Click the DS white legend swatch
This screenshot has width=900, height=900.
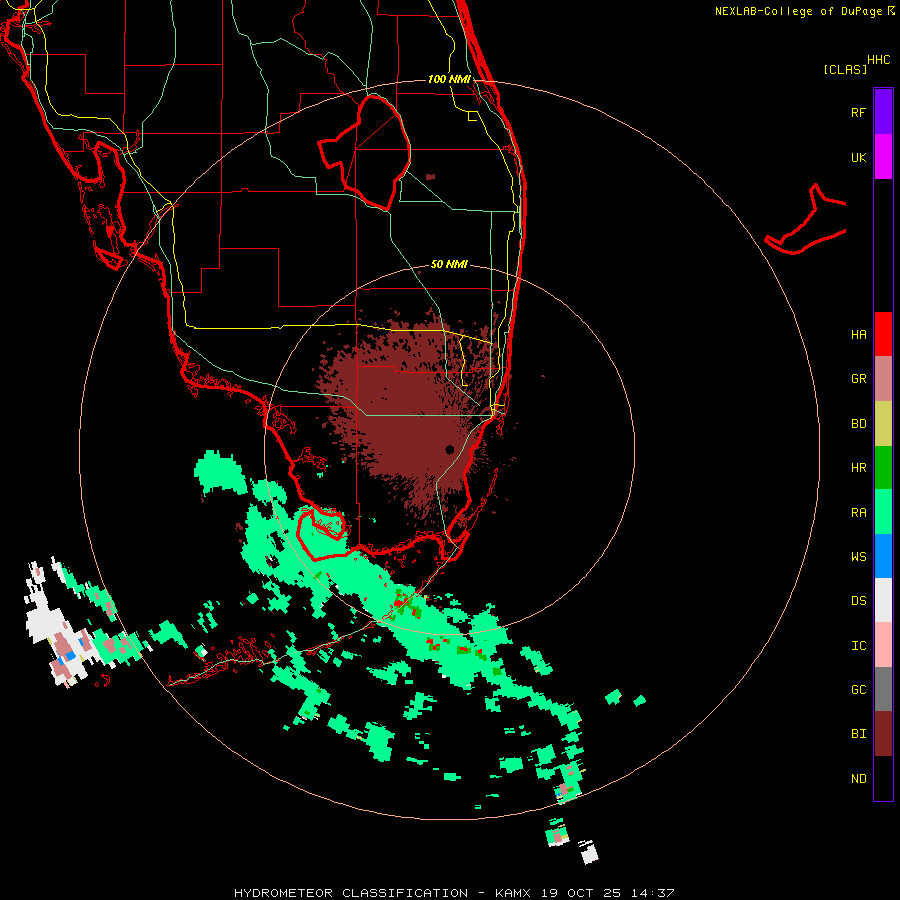883,600
